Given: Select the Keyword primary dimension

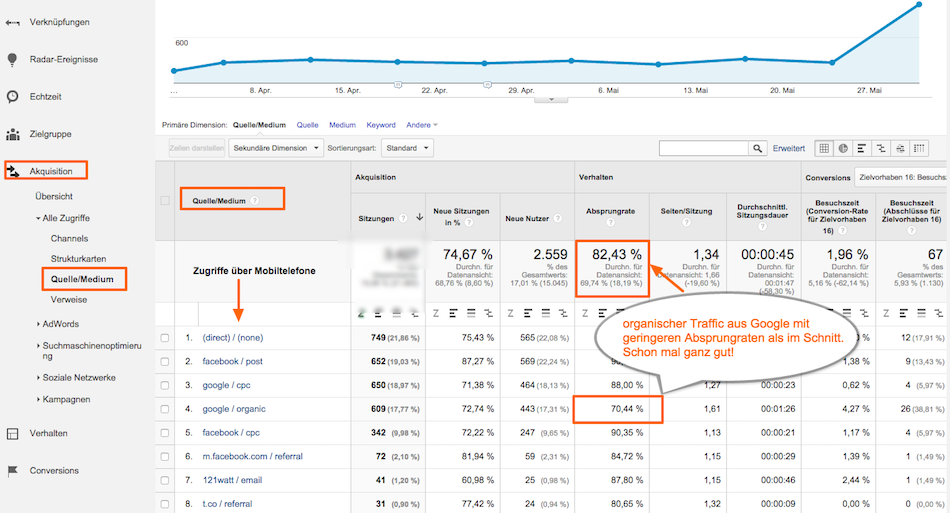Looking at the screenshot, I should [x=380, y=125].
